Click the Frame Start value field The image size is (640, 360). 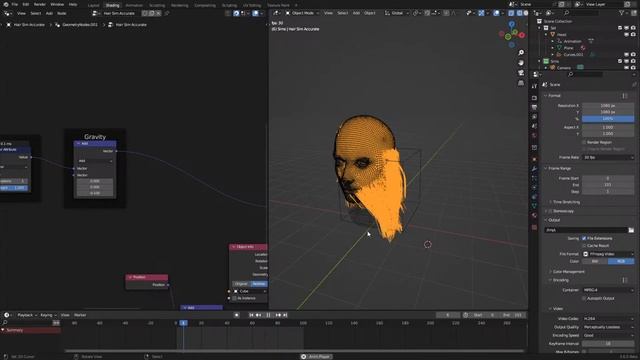[608, 178]
